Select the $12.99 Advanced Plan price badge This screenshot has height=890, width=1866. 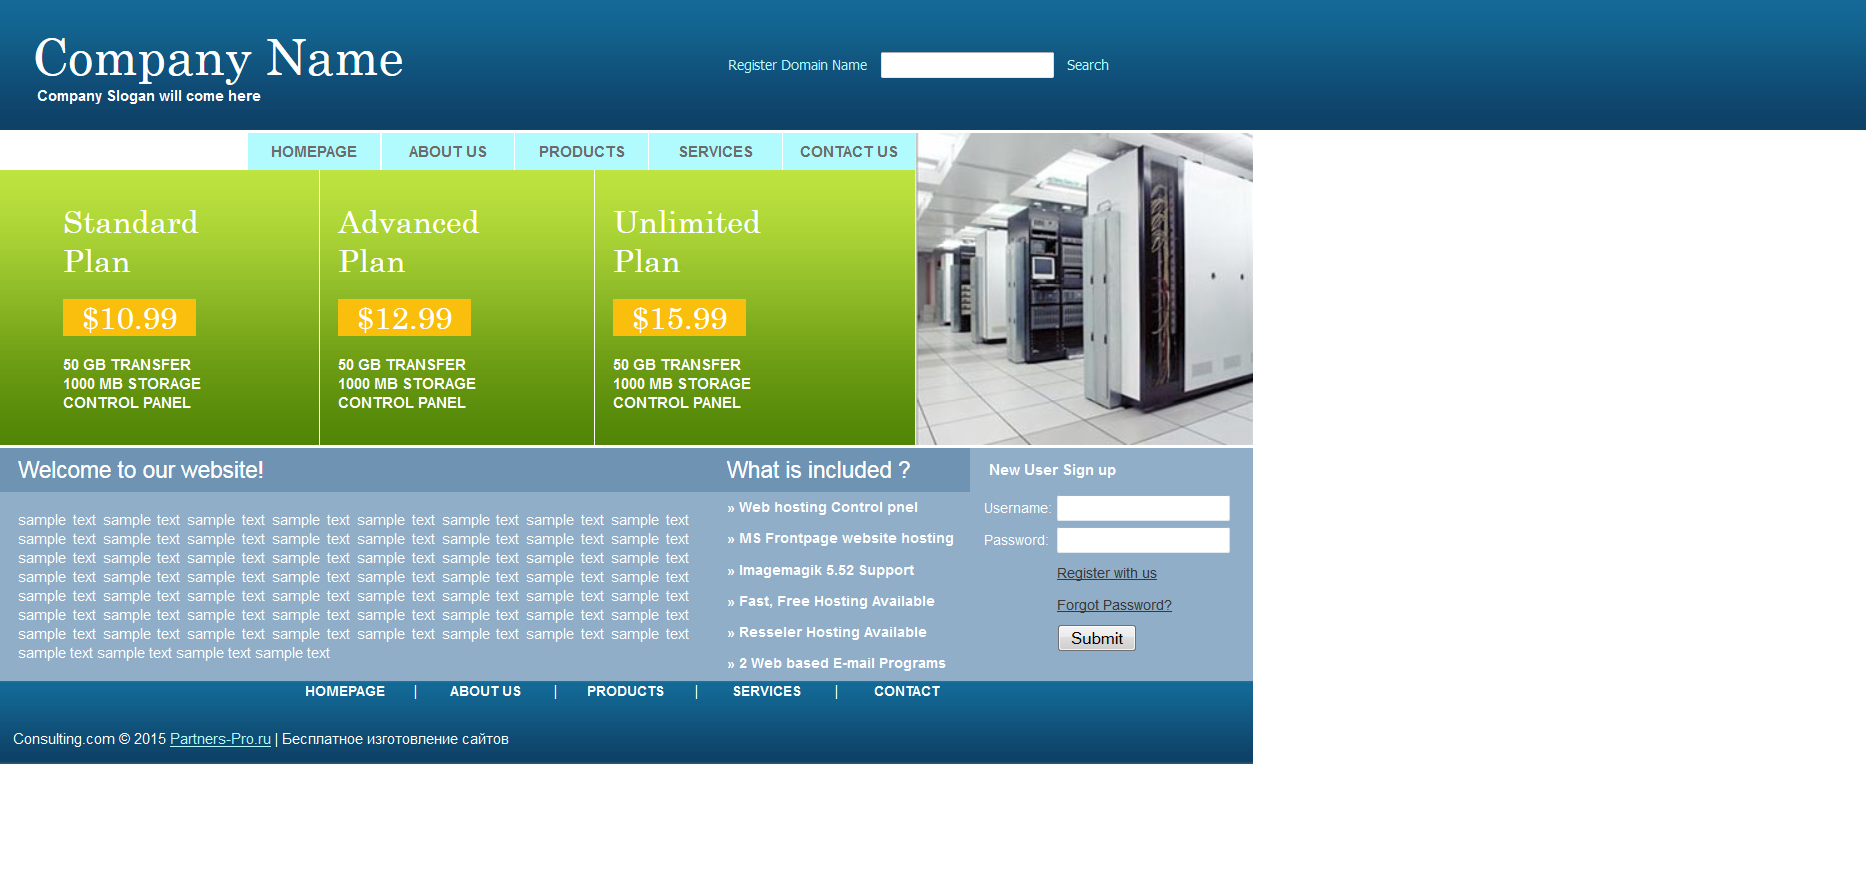point(404,318)
